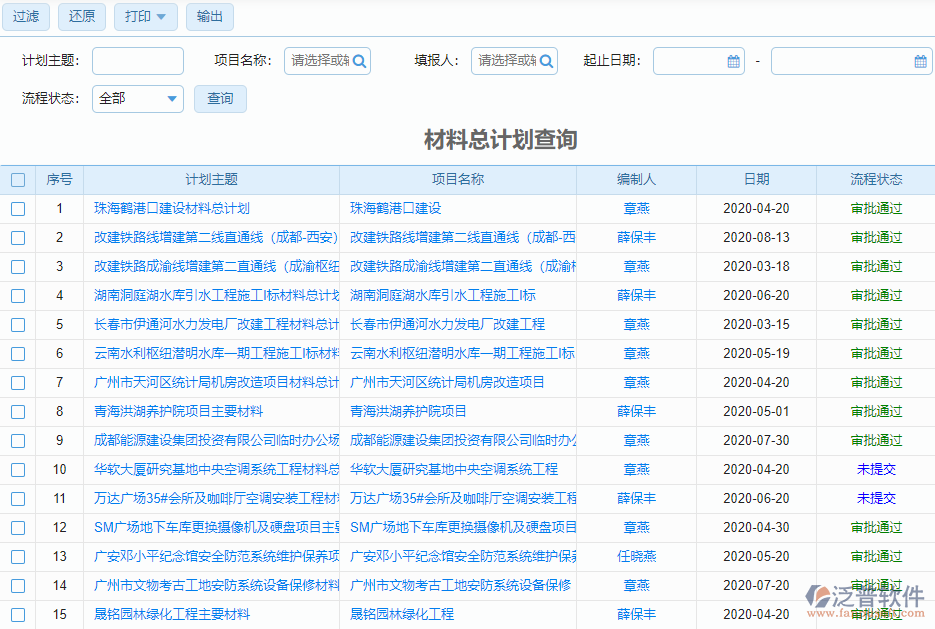Image resolution: width=935 pixels, height=629 pixels.
Task: Click the 输出 export icon button
Action: pyautogui.click(x=209, y=17)
